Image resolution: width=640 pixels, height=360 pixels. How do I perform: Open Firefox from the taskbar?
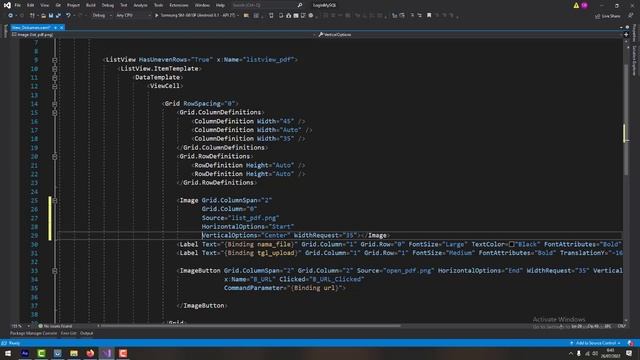(x=90, y=353)
